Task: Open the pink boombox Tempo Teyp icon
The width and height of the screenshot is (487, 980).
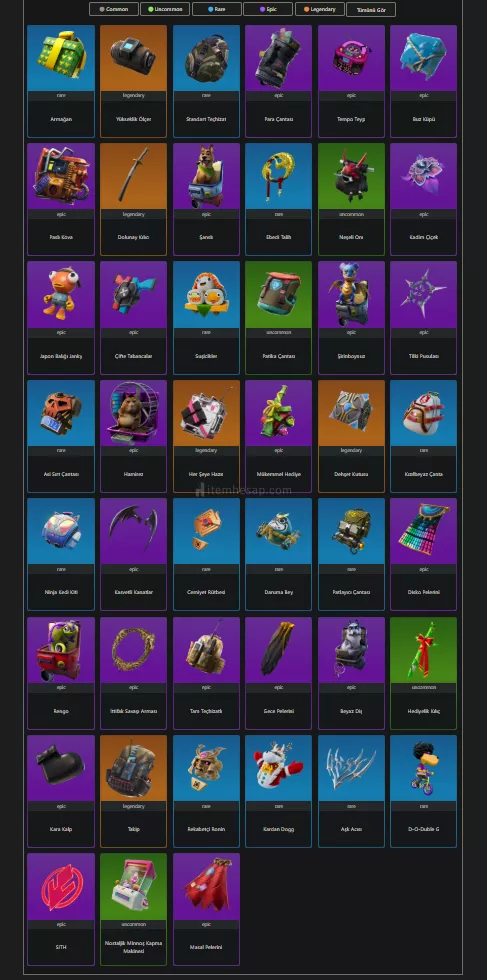Action: [x=351, y=58]
